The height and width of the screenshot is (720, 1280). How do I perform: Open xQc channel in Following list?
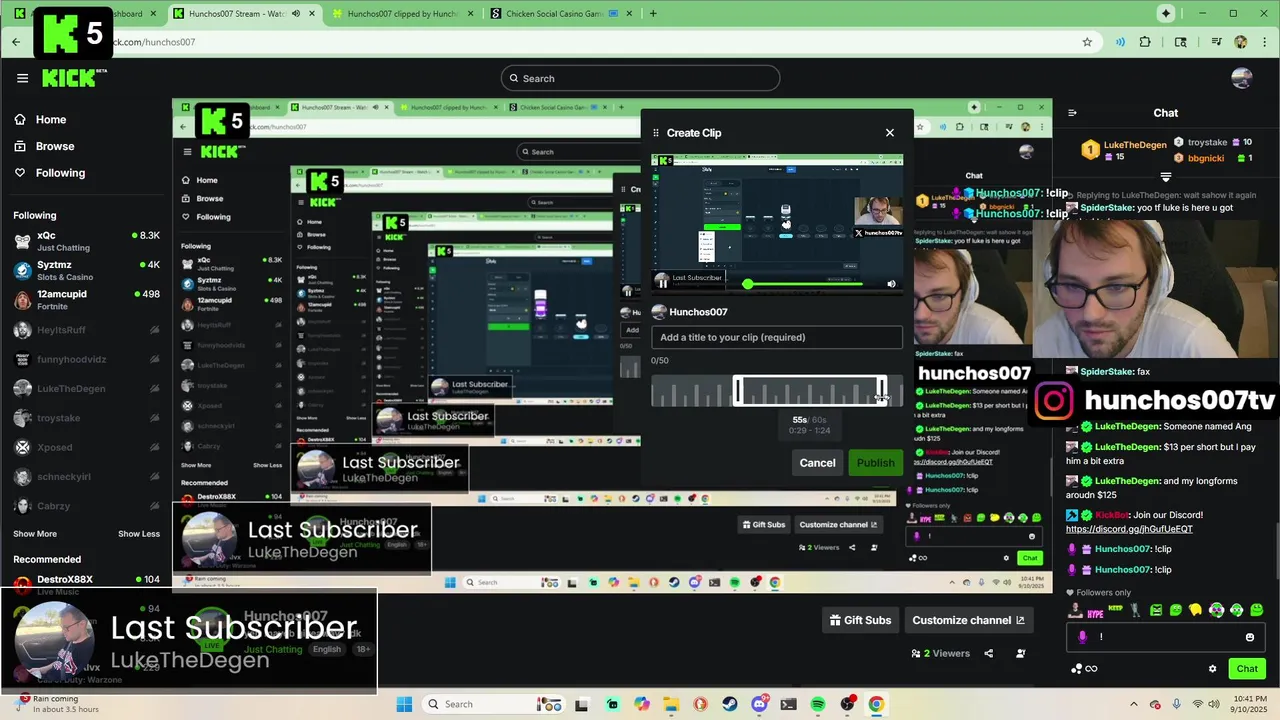[x=86, y=240]
